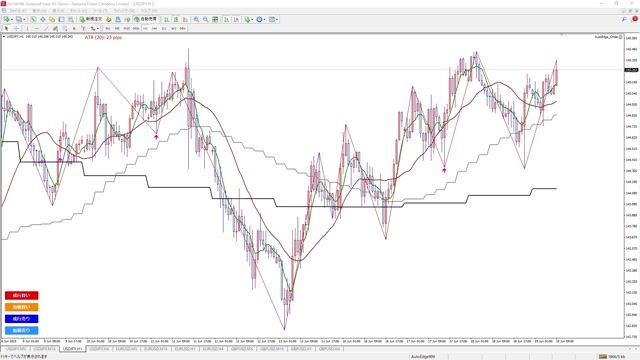This screenshot has width=640, height=360.
Task: Activate the standard cursor mode
Action: coord(6,28)
